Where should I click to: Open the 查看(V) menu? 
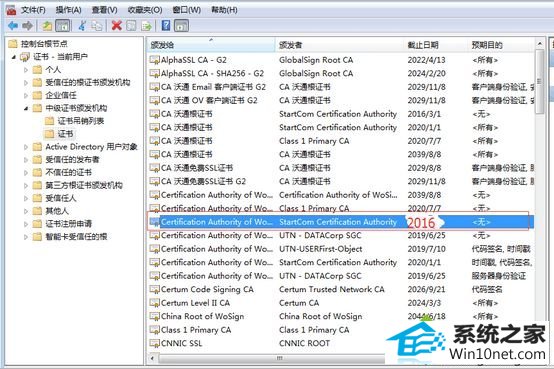click(105, 10)
